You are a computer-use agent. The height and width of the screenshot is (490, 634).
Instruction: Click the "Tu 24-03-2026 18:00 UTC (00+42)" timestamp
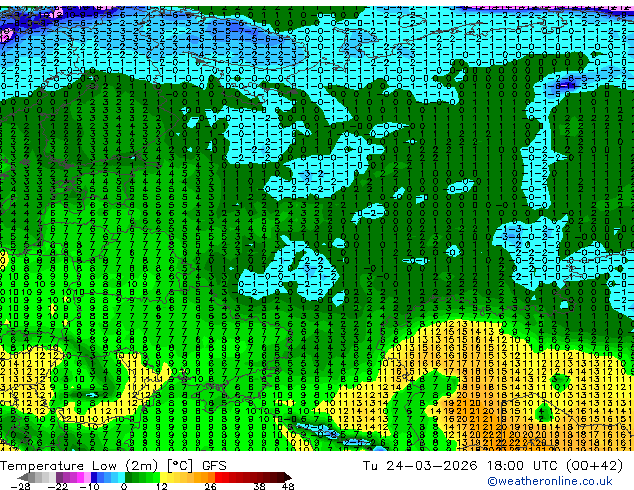(x=493, y=466)
